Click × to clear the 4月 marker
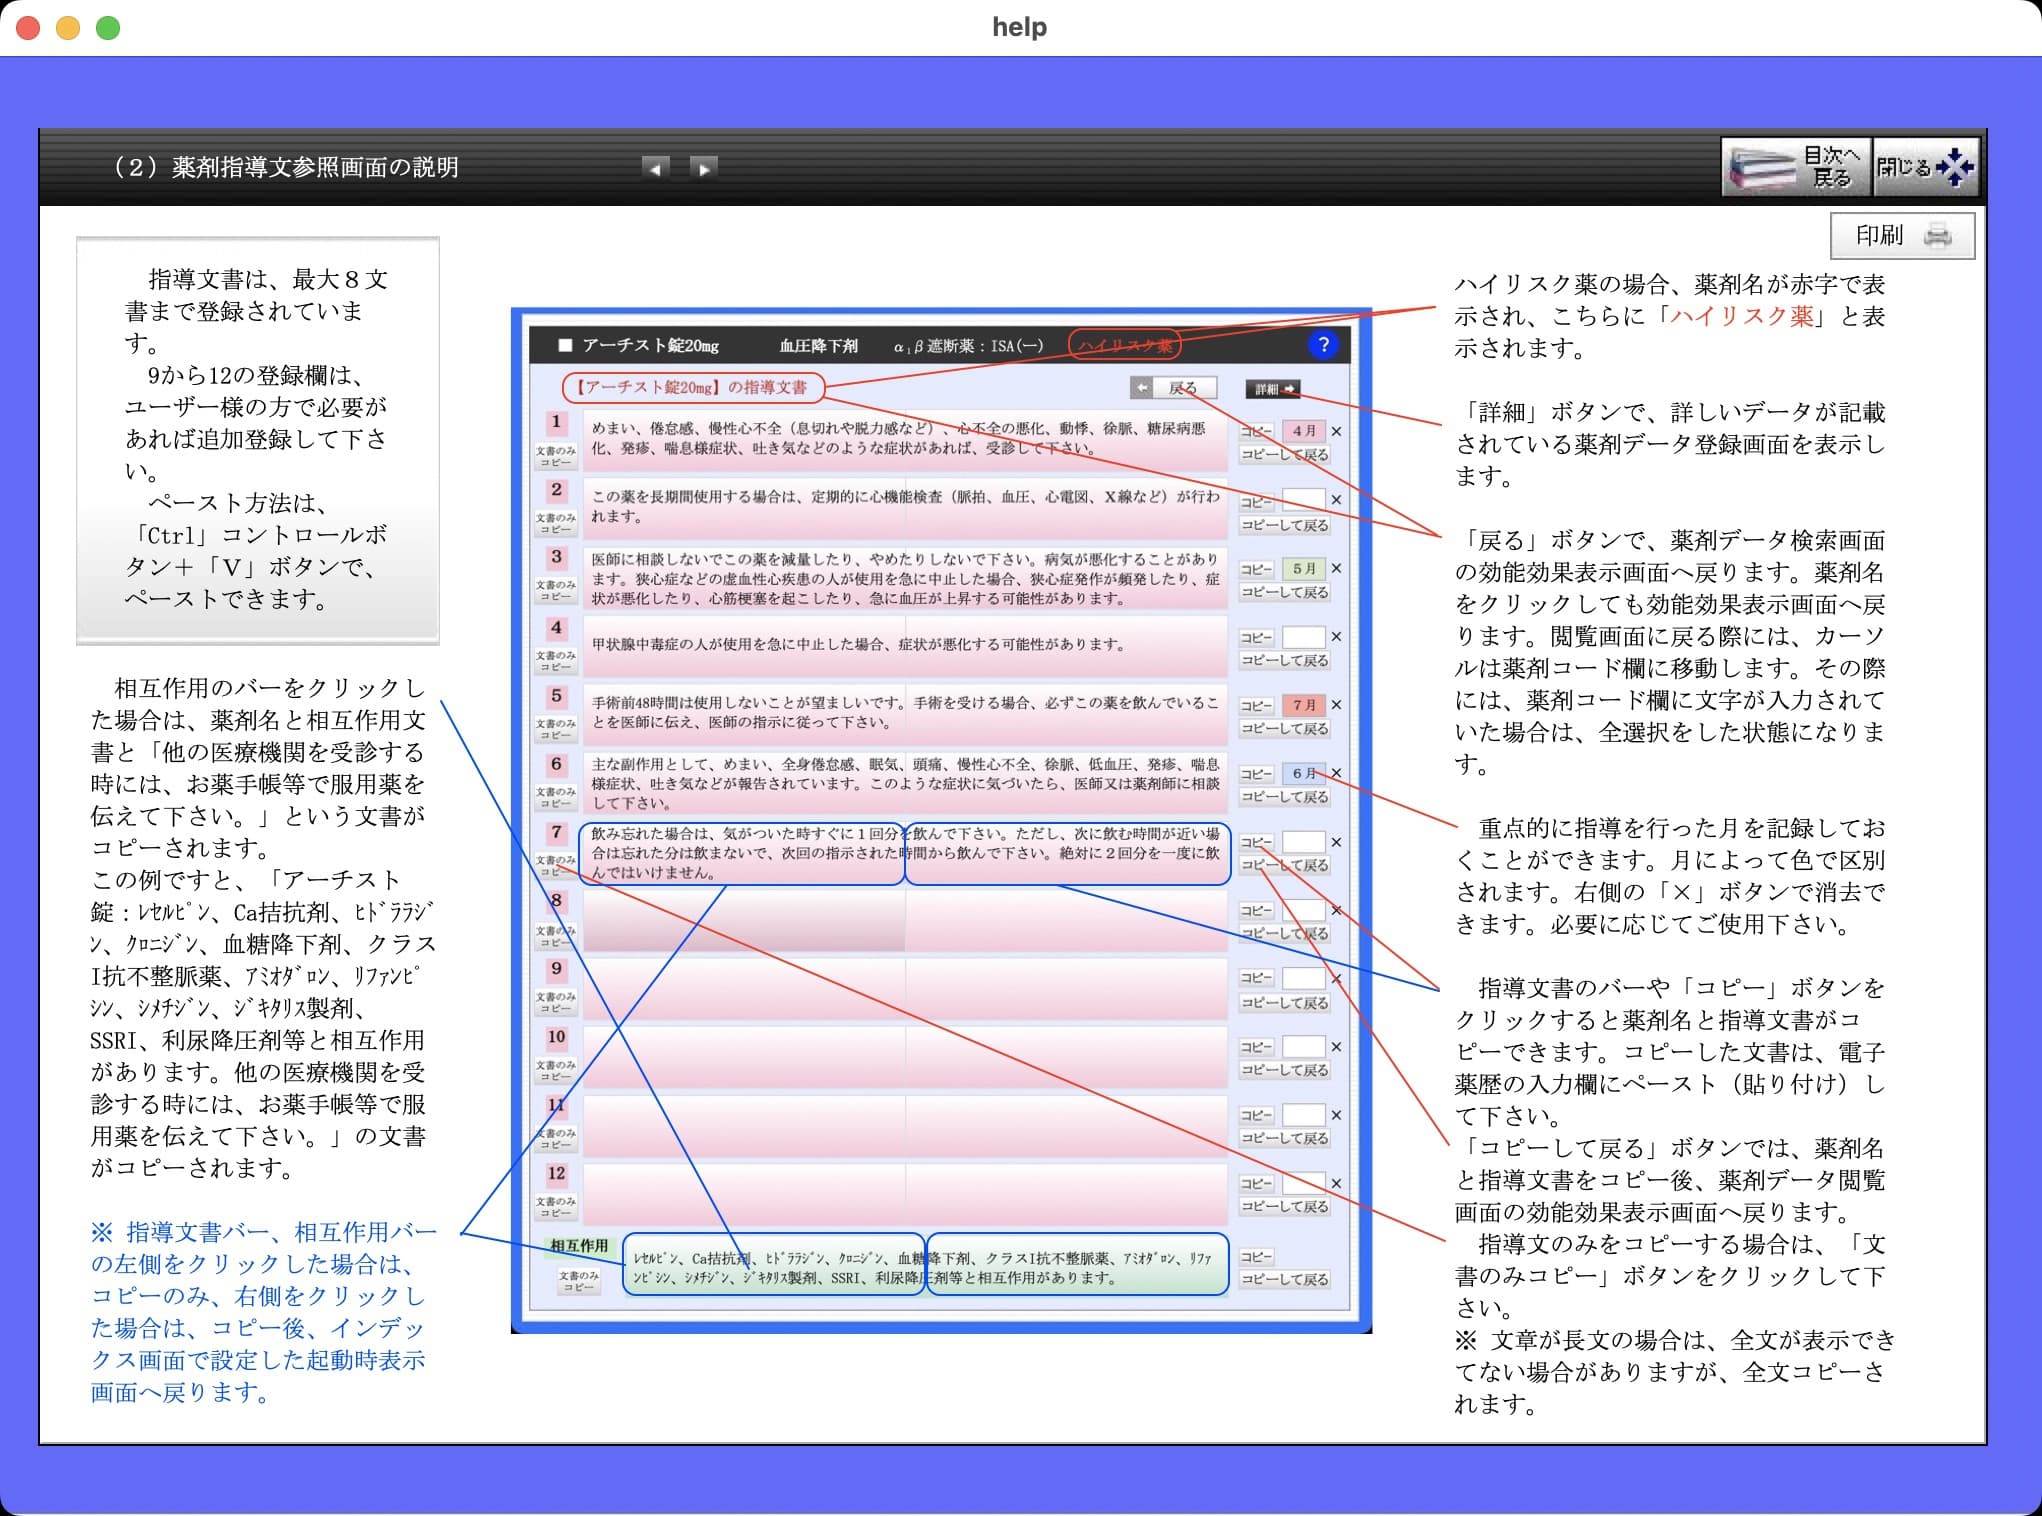The width and height of the screenshot is (2042, 1516). coord(1337,432)
